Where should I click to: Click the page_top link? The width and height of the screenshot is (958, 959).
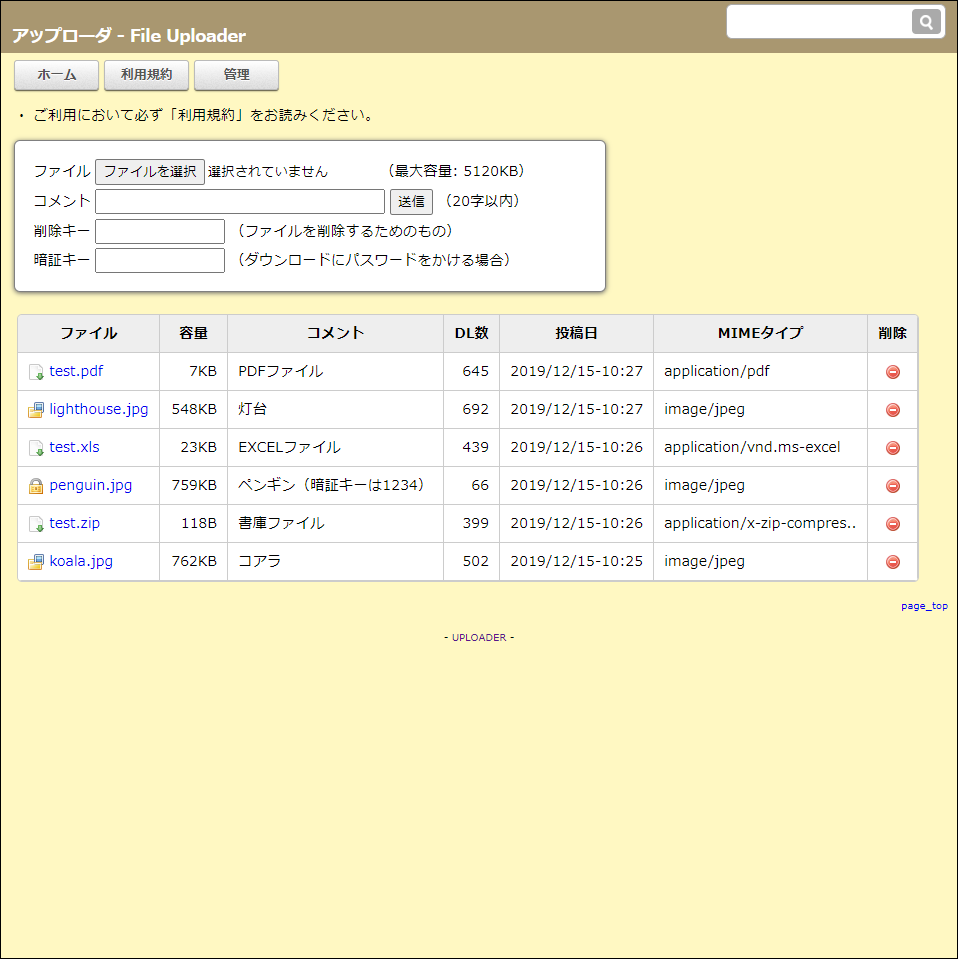[924, 605]
